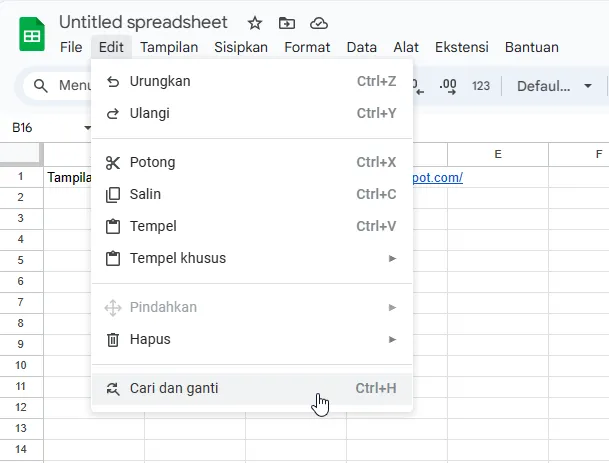The height and width of the screenshot is (463, 609).
Task: Click the cloud save status icon
Action: click(x=319, y=23)
